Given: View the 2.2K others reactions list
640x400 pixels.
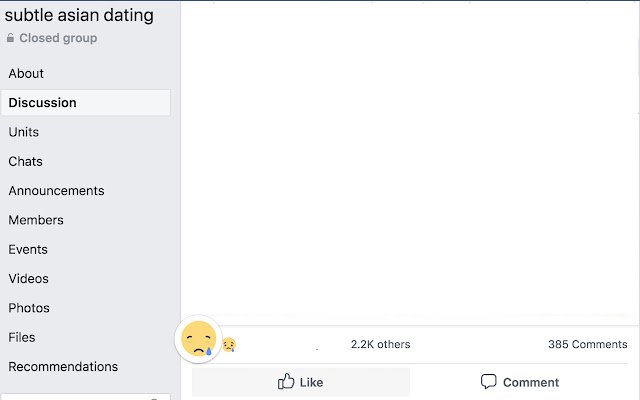Looking at the screenshot, I should click(x=380, y=344).
